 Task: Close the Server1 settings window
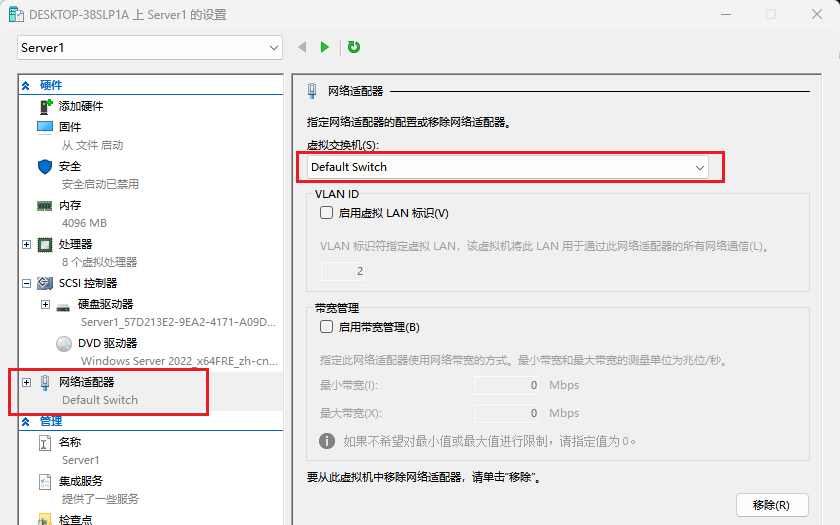(x=816, y=14)
